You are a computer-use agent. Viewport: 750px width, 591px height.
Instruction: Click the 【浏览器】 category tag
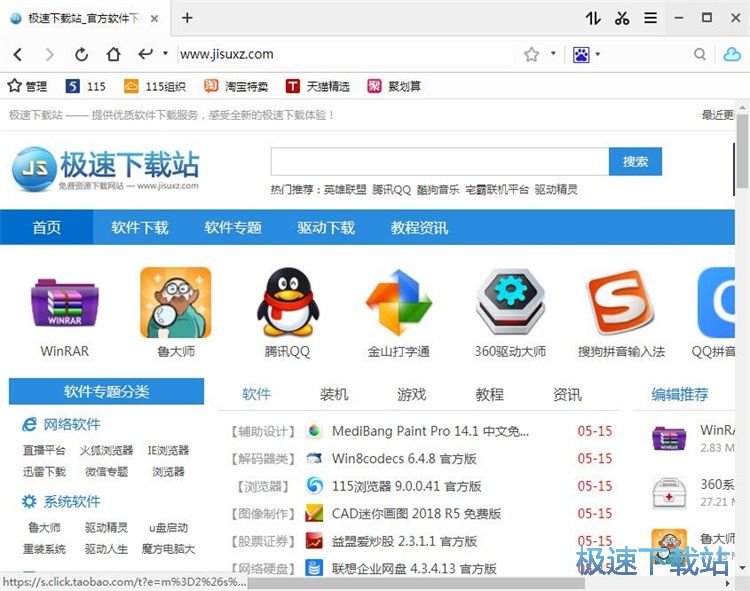263,487
